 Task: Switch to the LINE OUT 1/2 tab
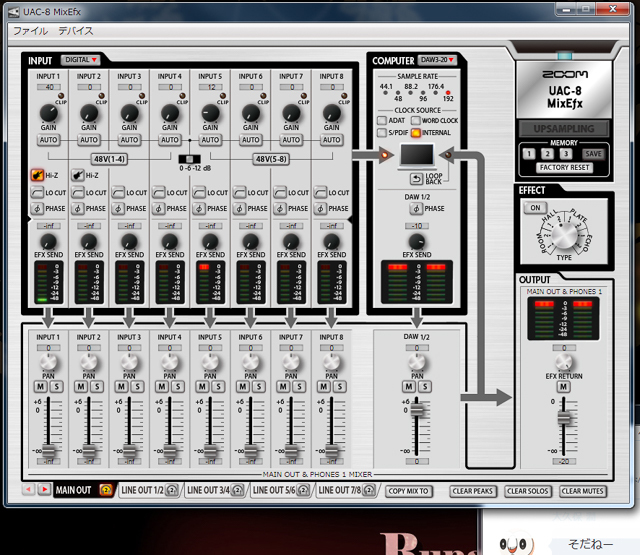pos(142,490)
